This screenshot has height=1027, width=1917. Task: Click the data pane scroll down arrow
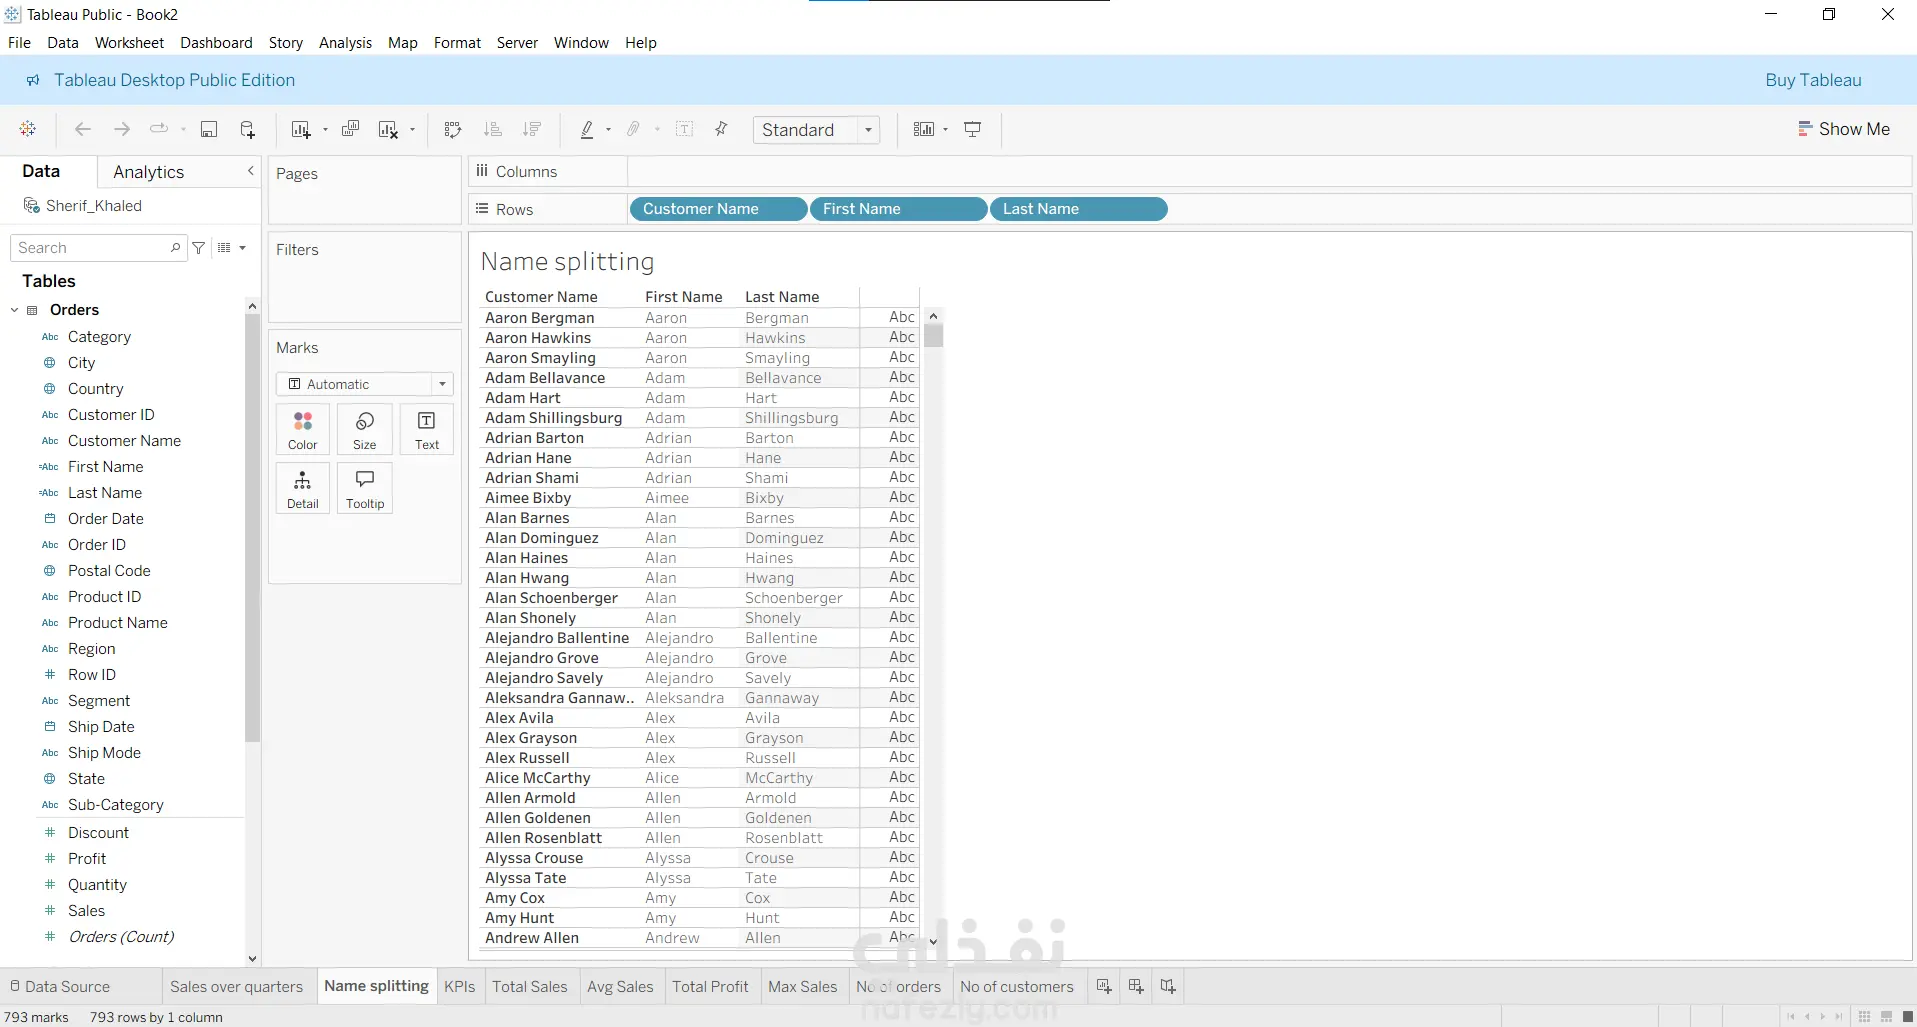coord(252,958)
